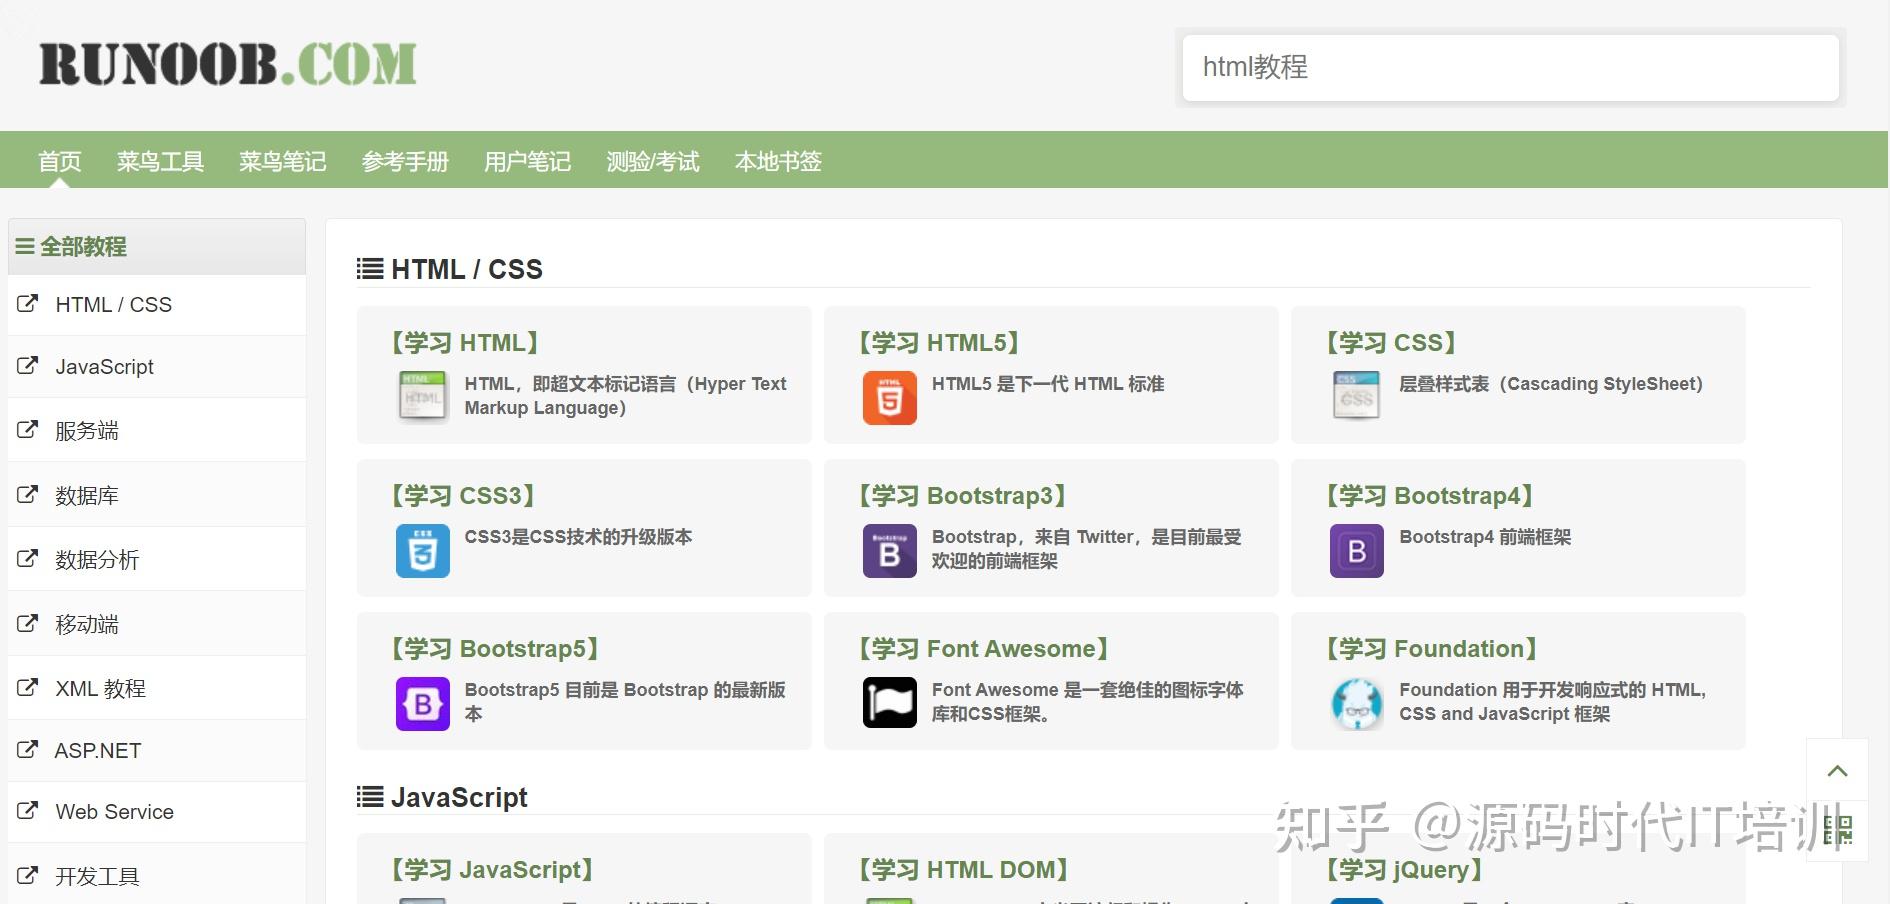Viewport: 1890px width, 904px height.
Task: Click the Foundation yeti icon
Action: click(x=1356, y=703)
